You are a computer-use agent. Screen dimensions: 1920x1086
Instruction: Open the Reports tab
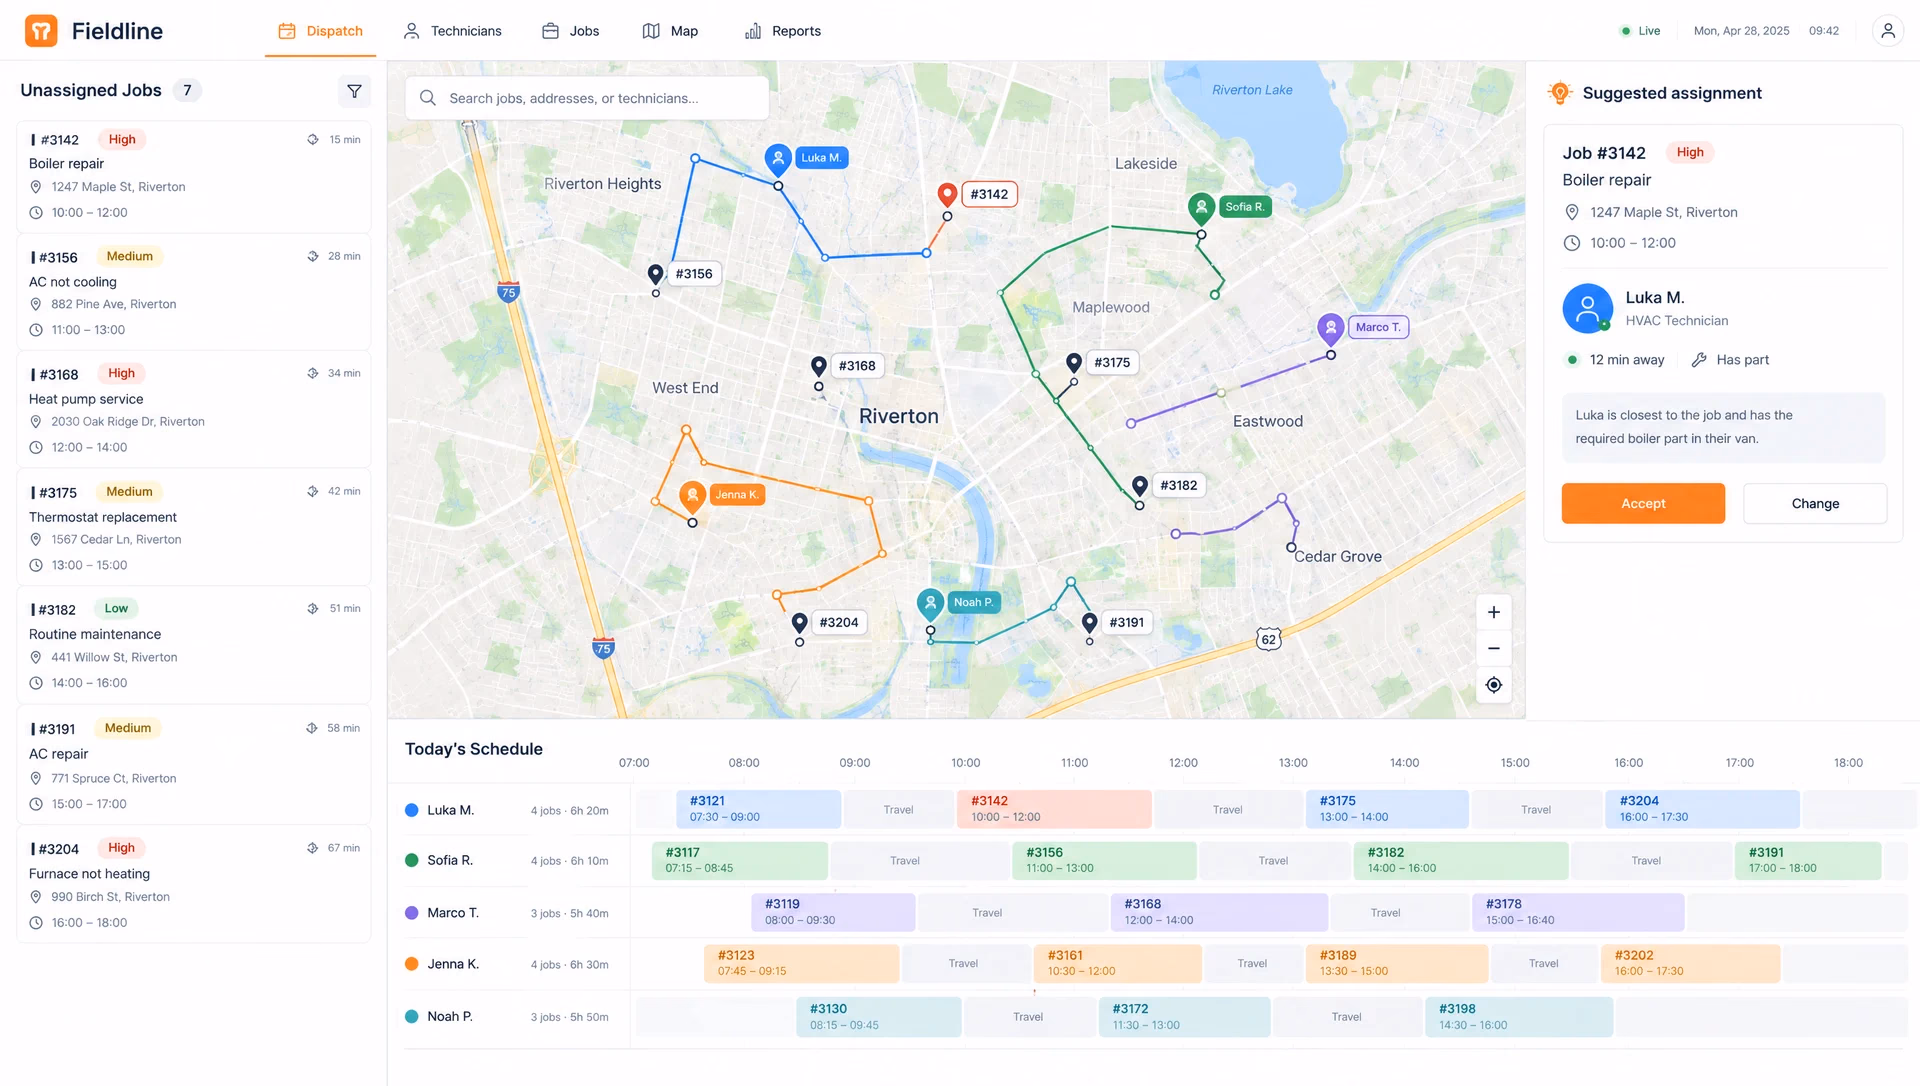(783, 31)
